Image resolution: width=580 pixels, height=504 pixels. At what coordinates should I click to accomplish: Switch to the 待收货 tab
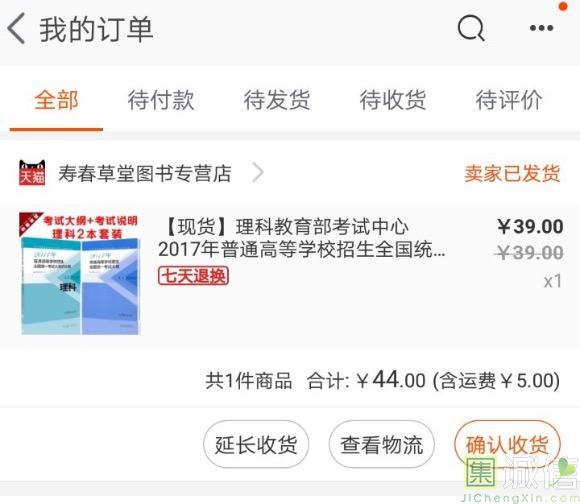click(x=393, y=100)
